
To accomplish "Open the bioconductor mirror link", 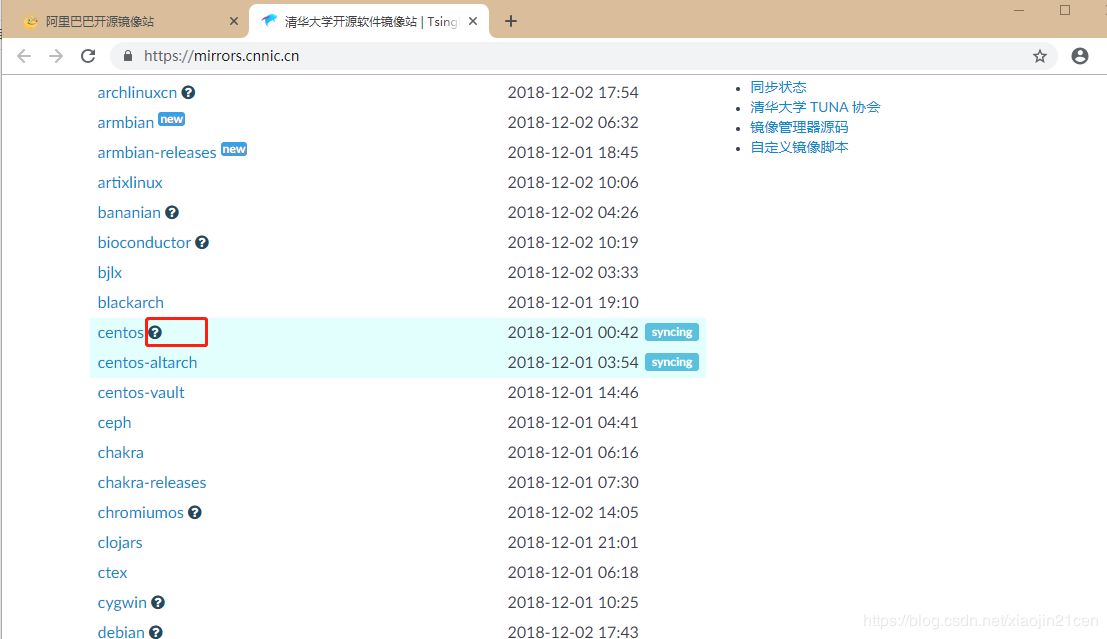I will pyautogui.click(x=144, y=243).
